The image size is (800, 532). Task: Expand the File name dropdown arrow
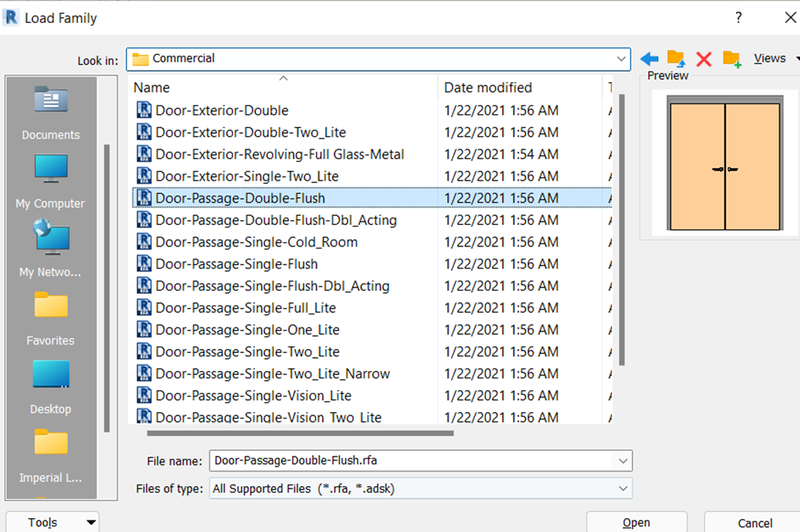tap(623, 461)
